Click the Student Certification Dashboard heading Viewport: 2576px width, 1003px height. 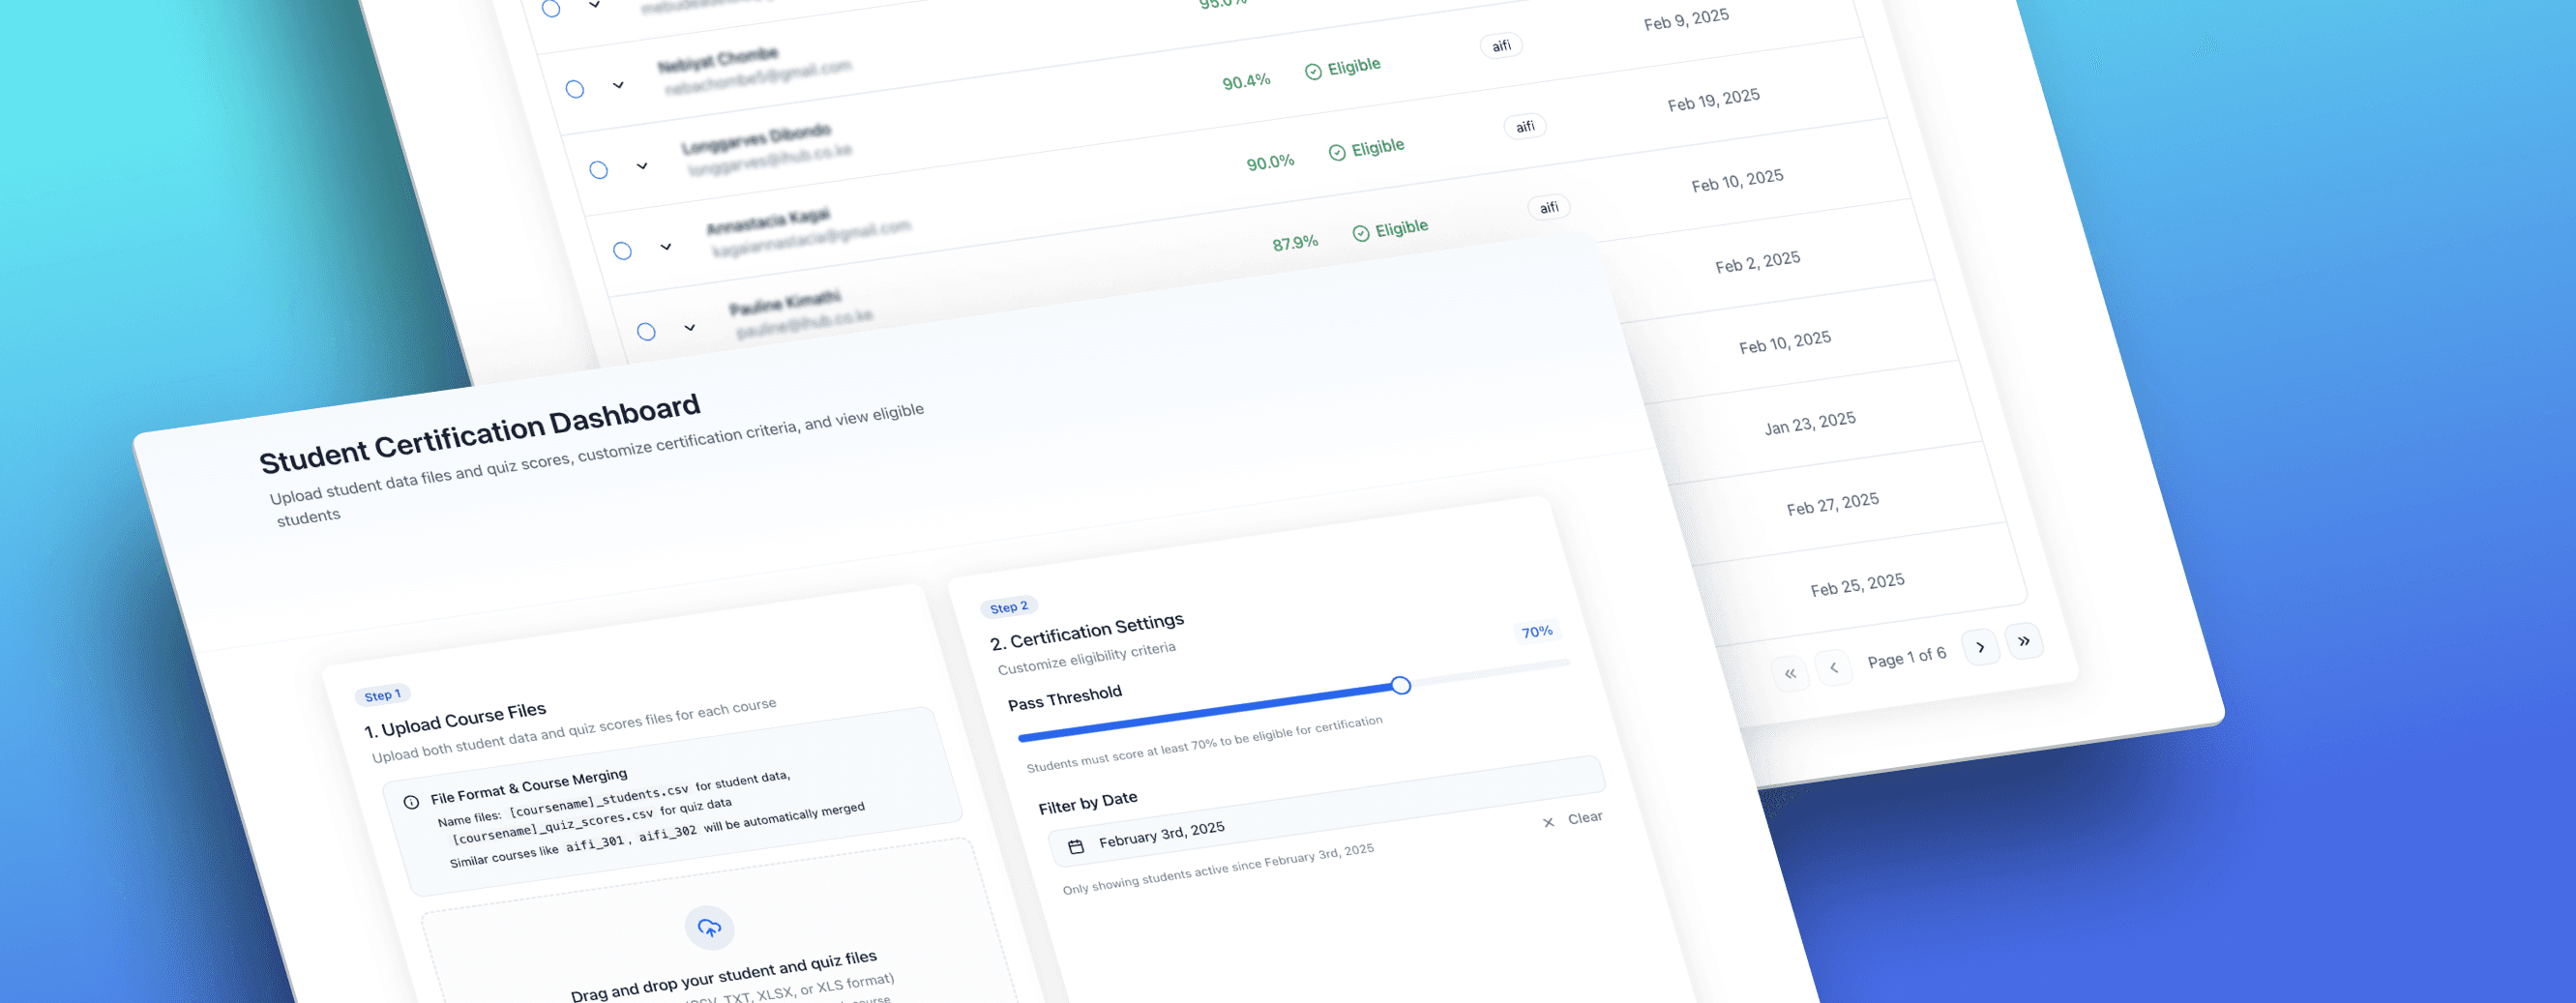coord(479,434)
